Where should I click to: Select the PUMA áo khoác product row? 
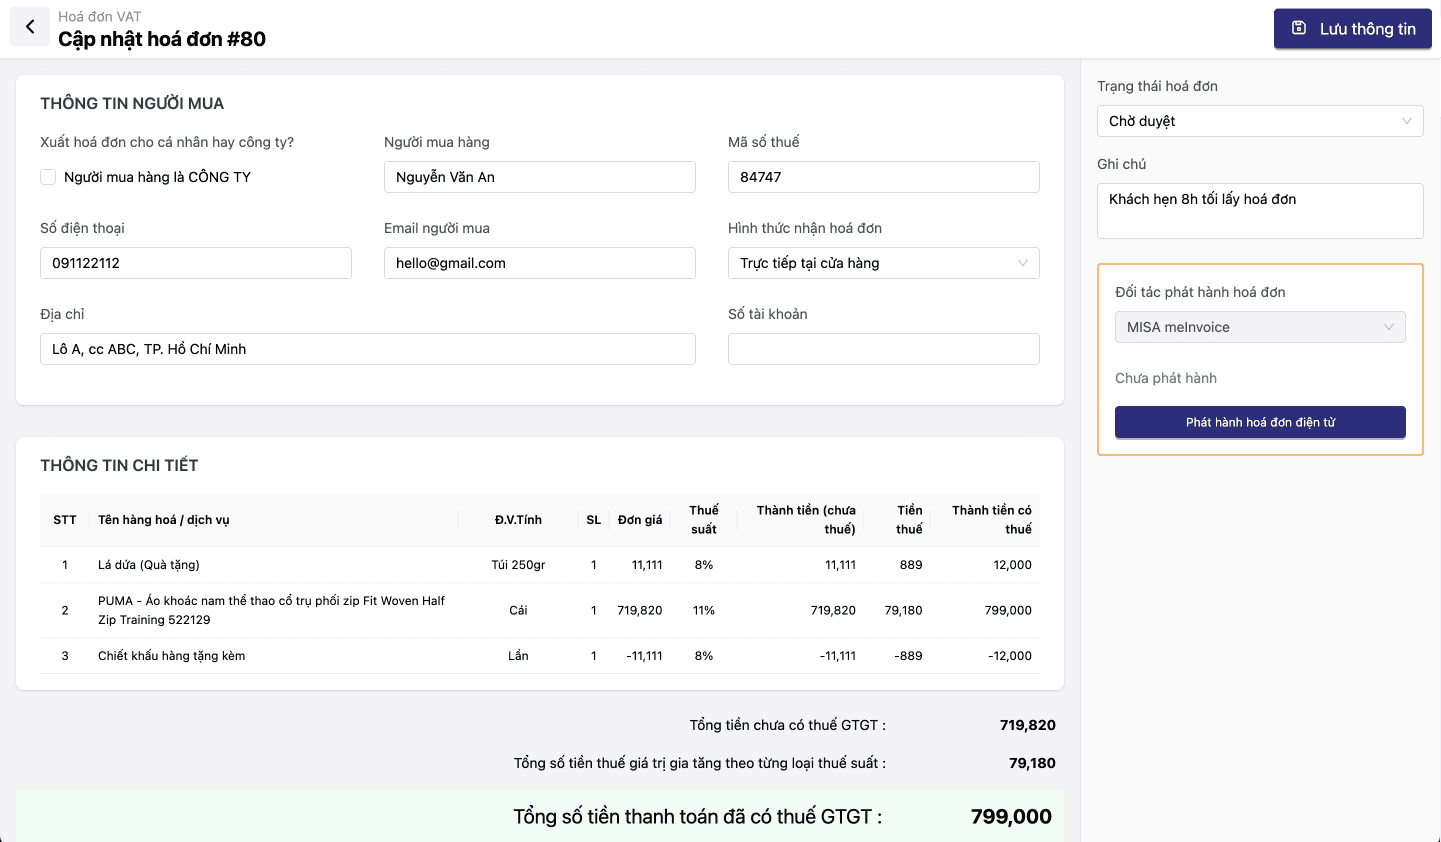[271, 610]
